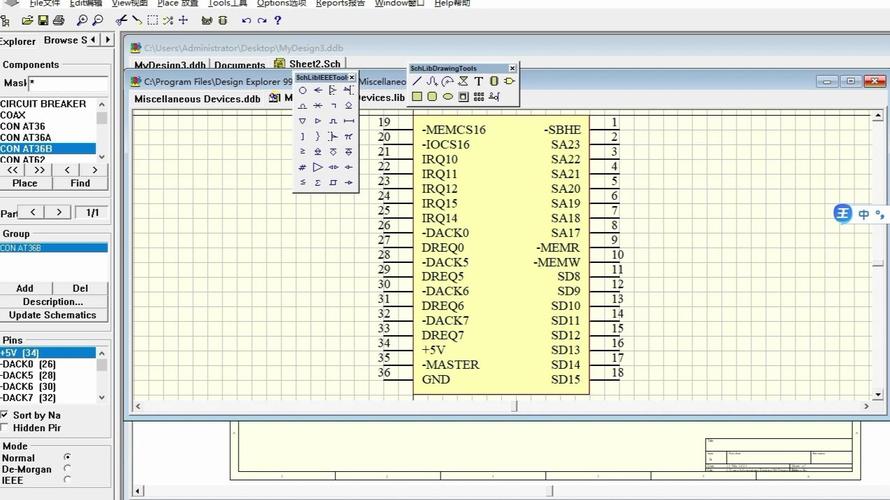Select the line drawing tool
Viewport: 890px width, 500px height.
click(417, 81)
